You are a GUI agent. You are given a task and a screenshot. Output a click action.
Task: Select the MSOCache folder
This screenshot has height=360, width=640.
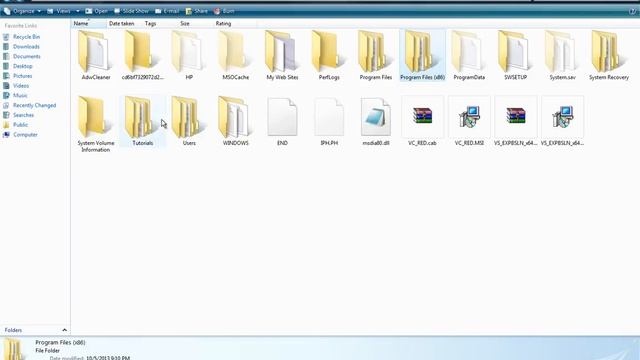(236, 55)
